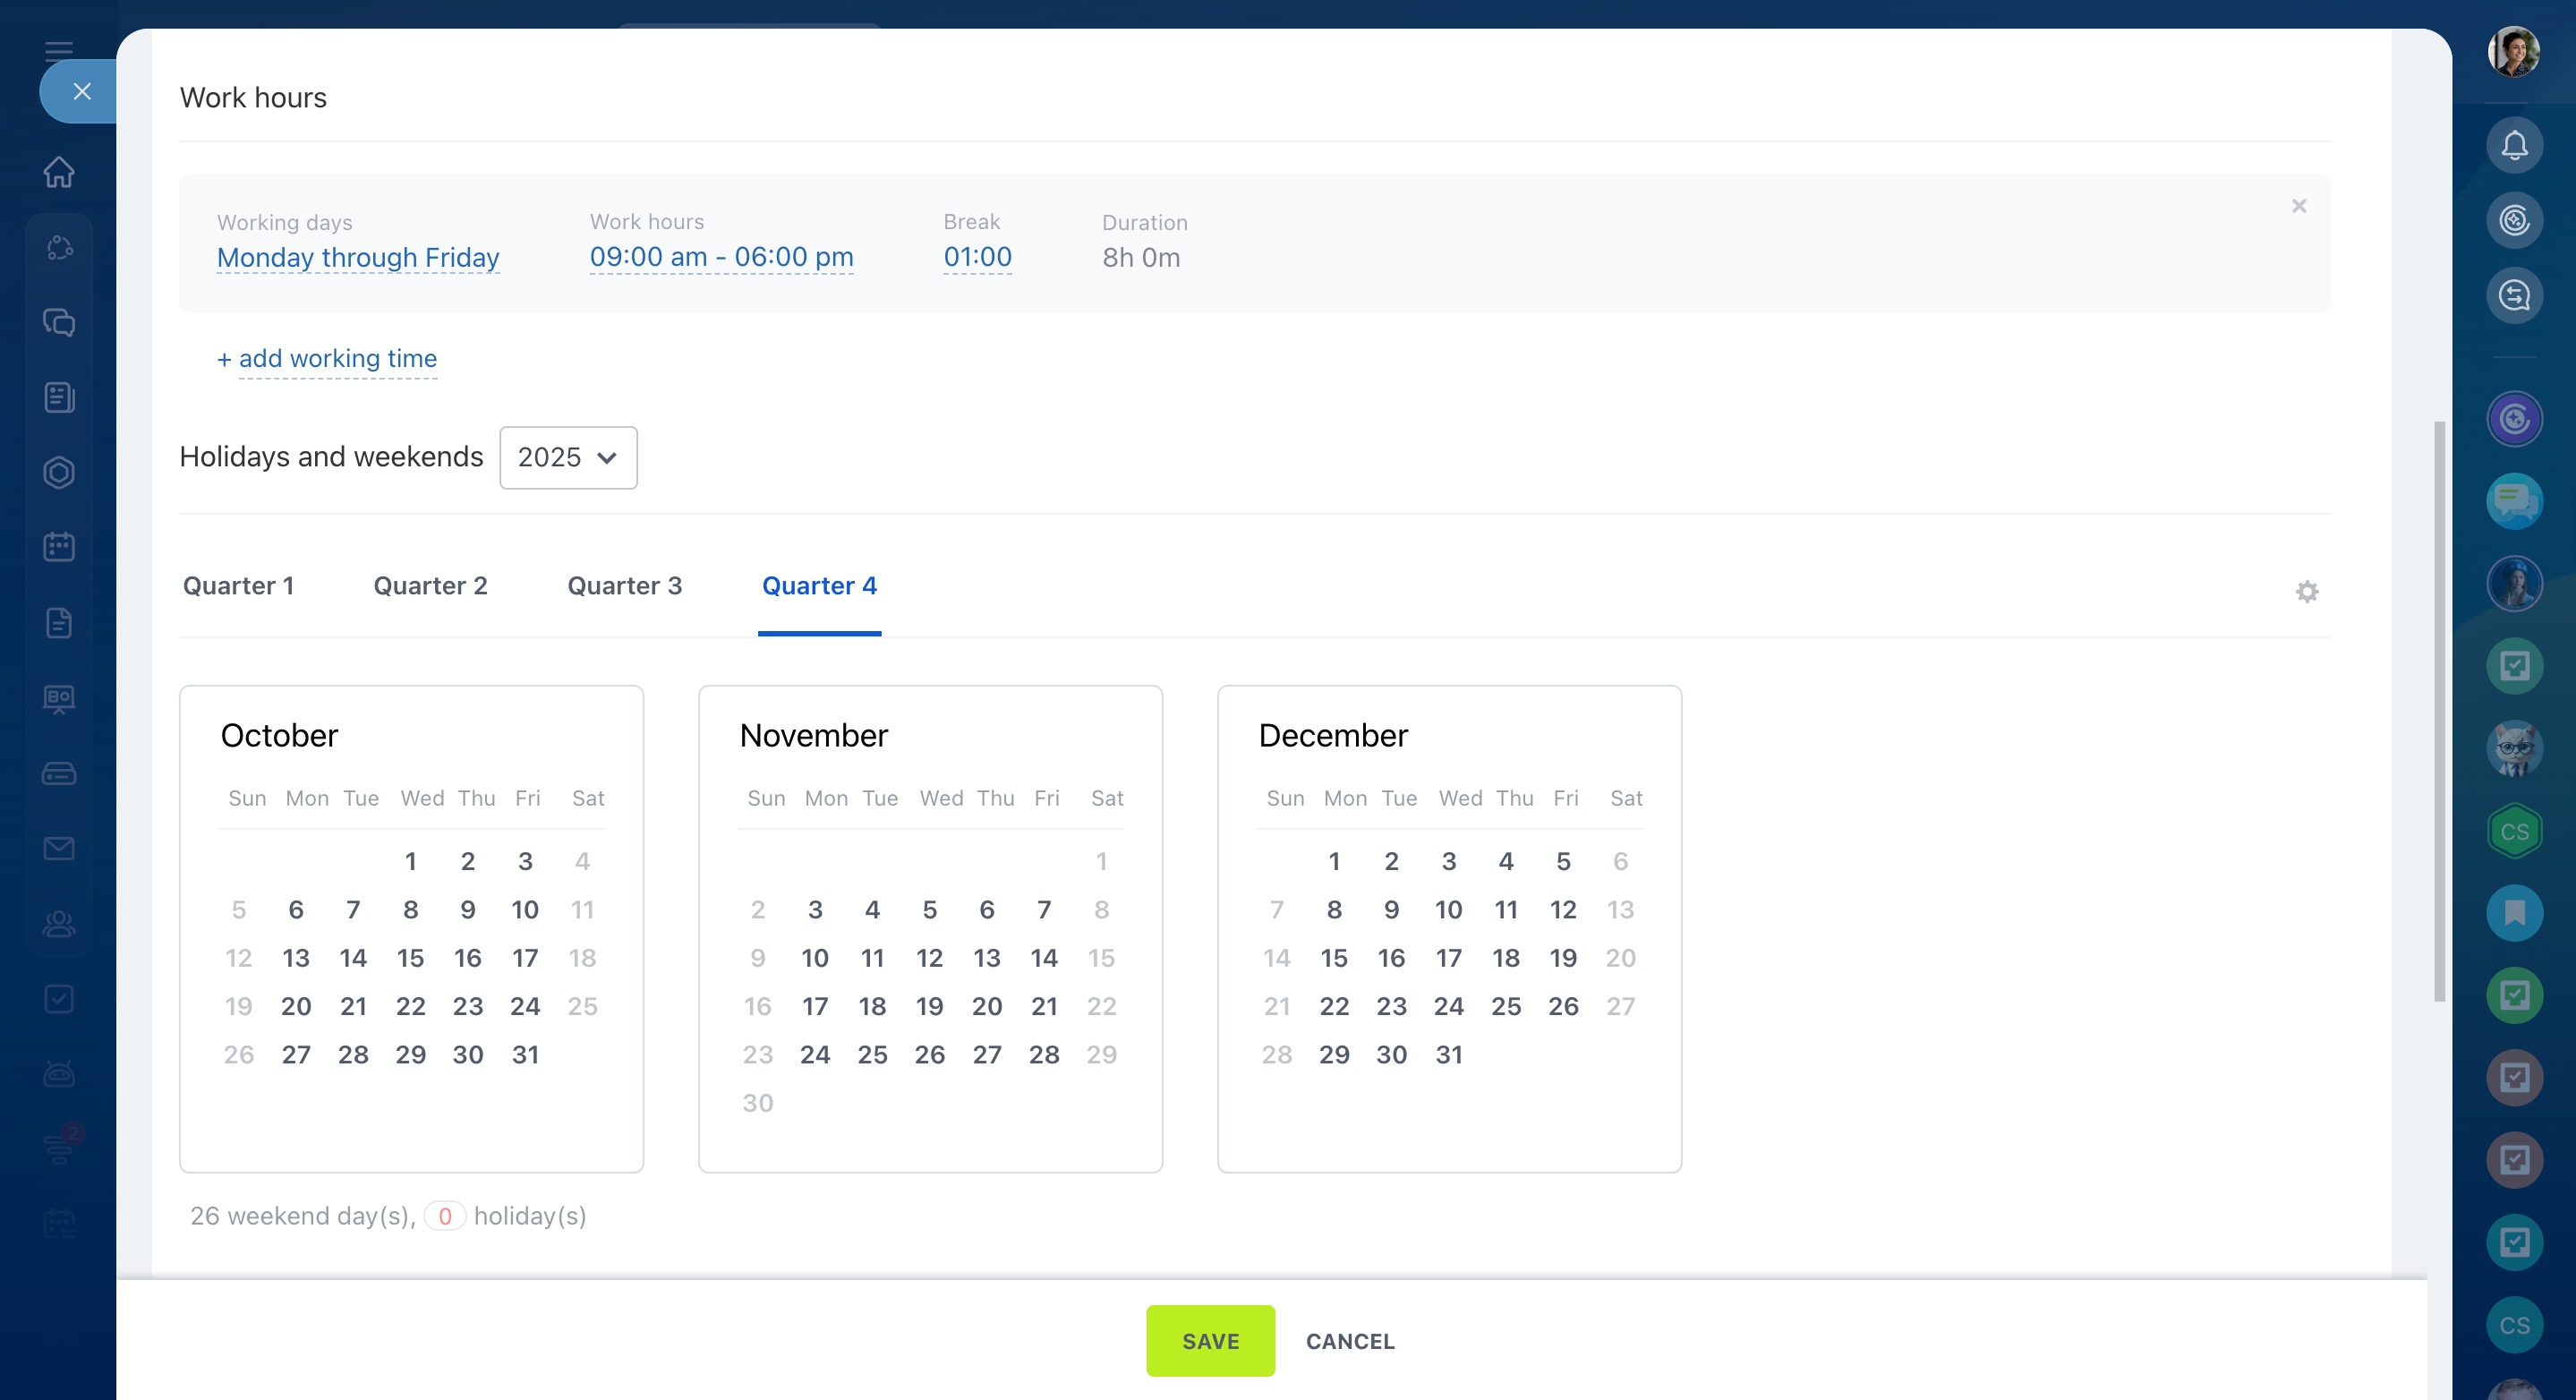Screen dimensions: 2576x1400
Task: Toggle November 27 day status
Action: point(986,1054)
